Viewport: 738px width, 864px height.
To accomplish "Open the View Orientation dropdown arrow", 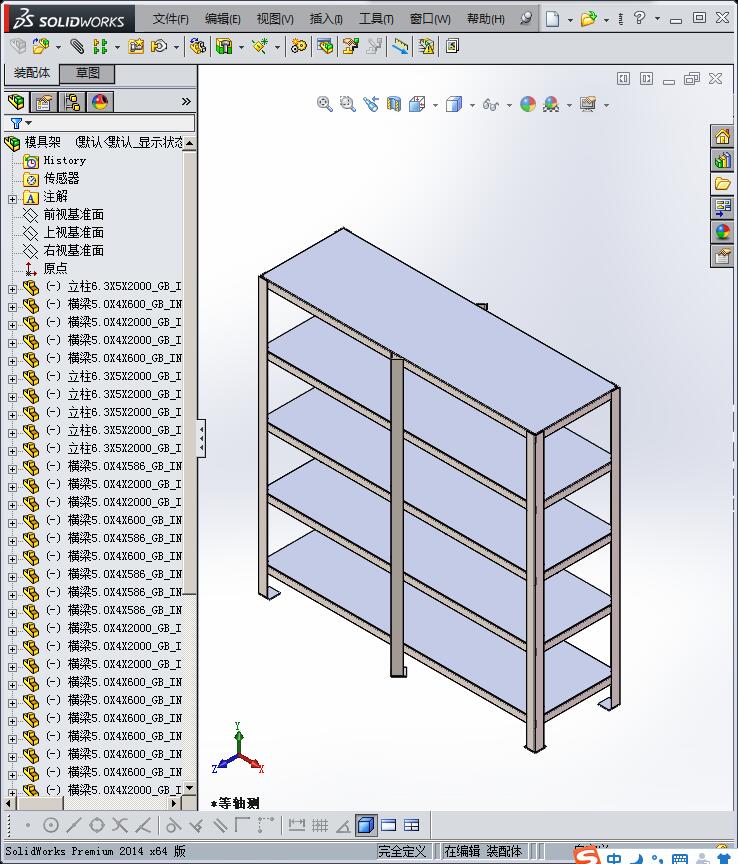I will (x=435, y=105).
